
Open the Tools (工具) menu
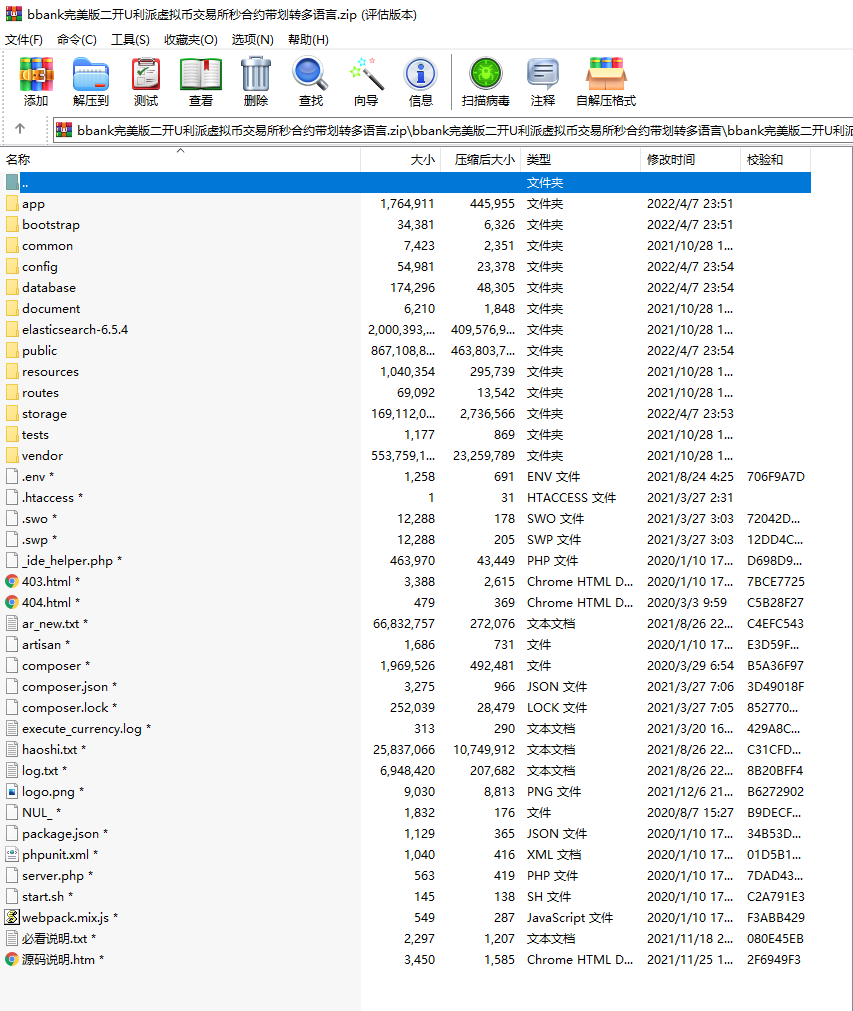coord(130,40)
